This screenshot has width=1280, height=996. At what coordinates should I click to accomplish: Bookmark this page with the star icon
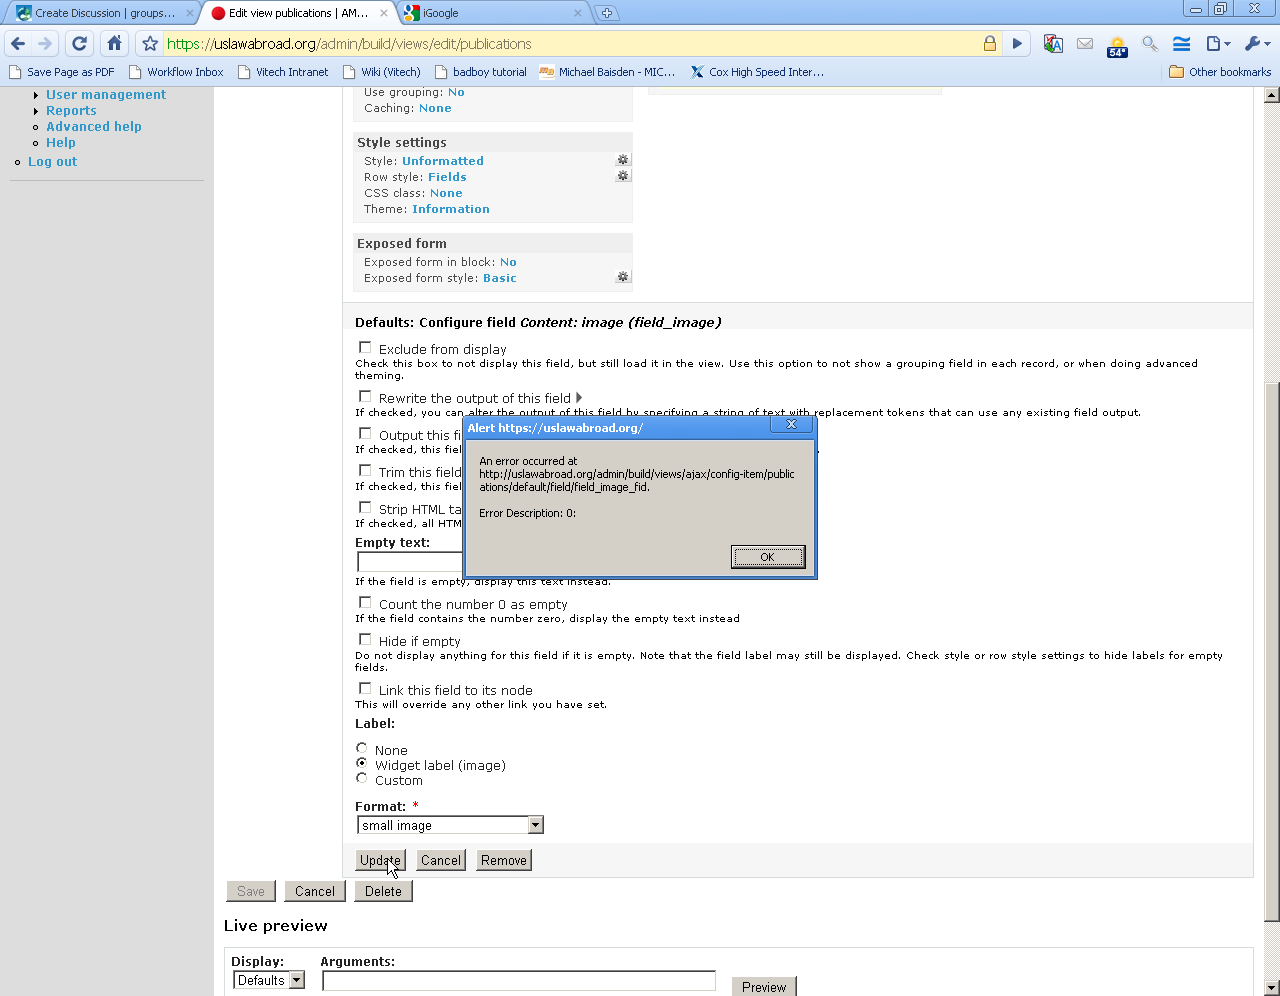coord(150,44)
